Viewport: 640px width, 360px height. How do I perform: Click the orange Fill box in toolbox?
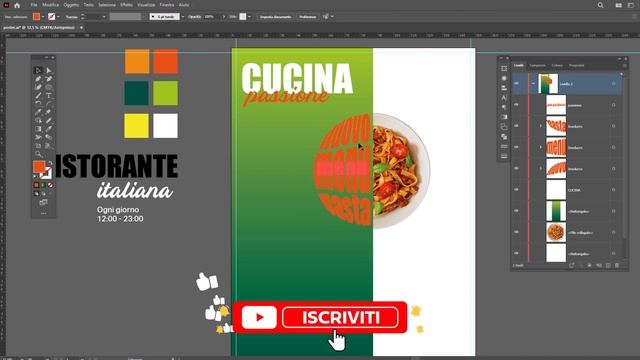39,167
